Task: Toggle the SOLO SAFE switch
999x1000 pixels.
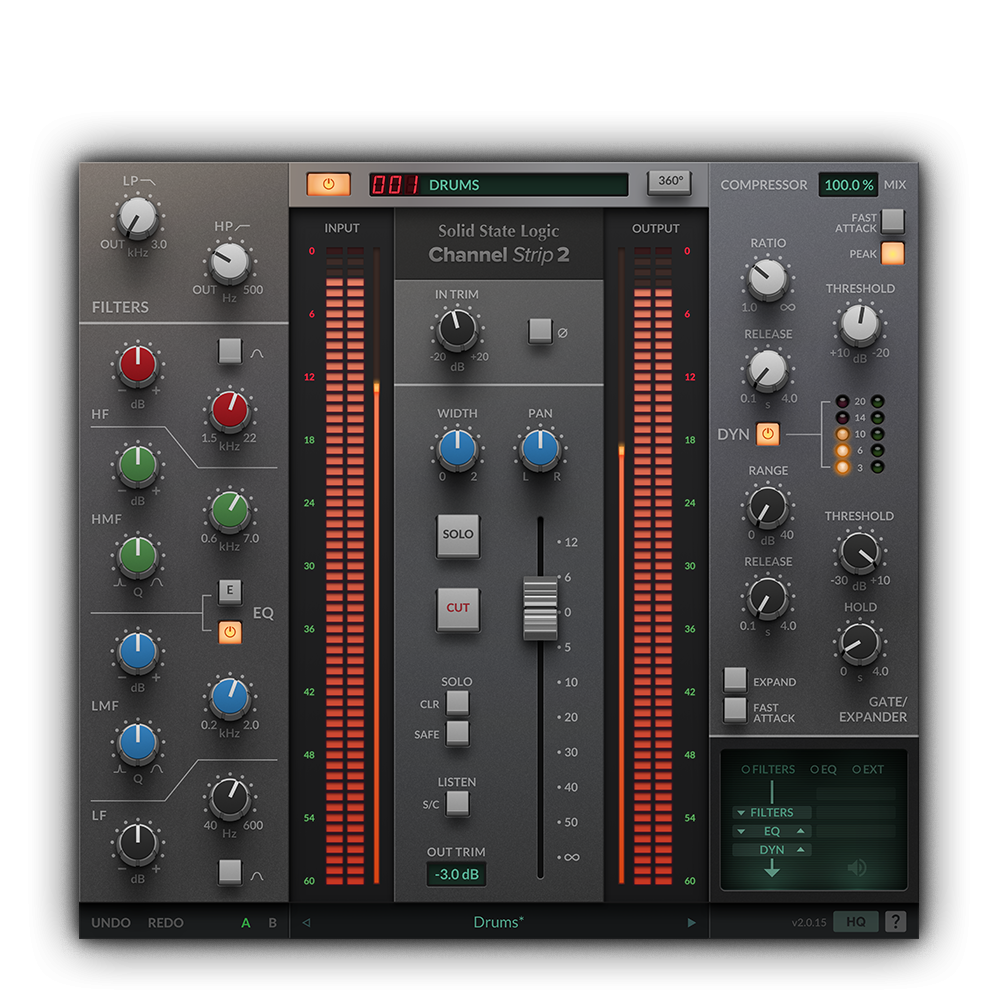Action: click(x=457, y=733)
